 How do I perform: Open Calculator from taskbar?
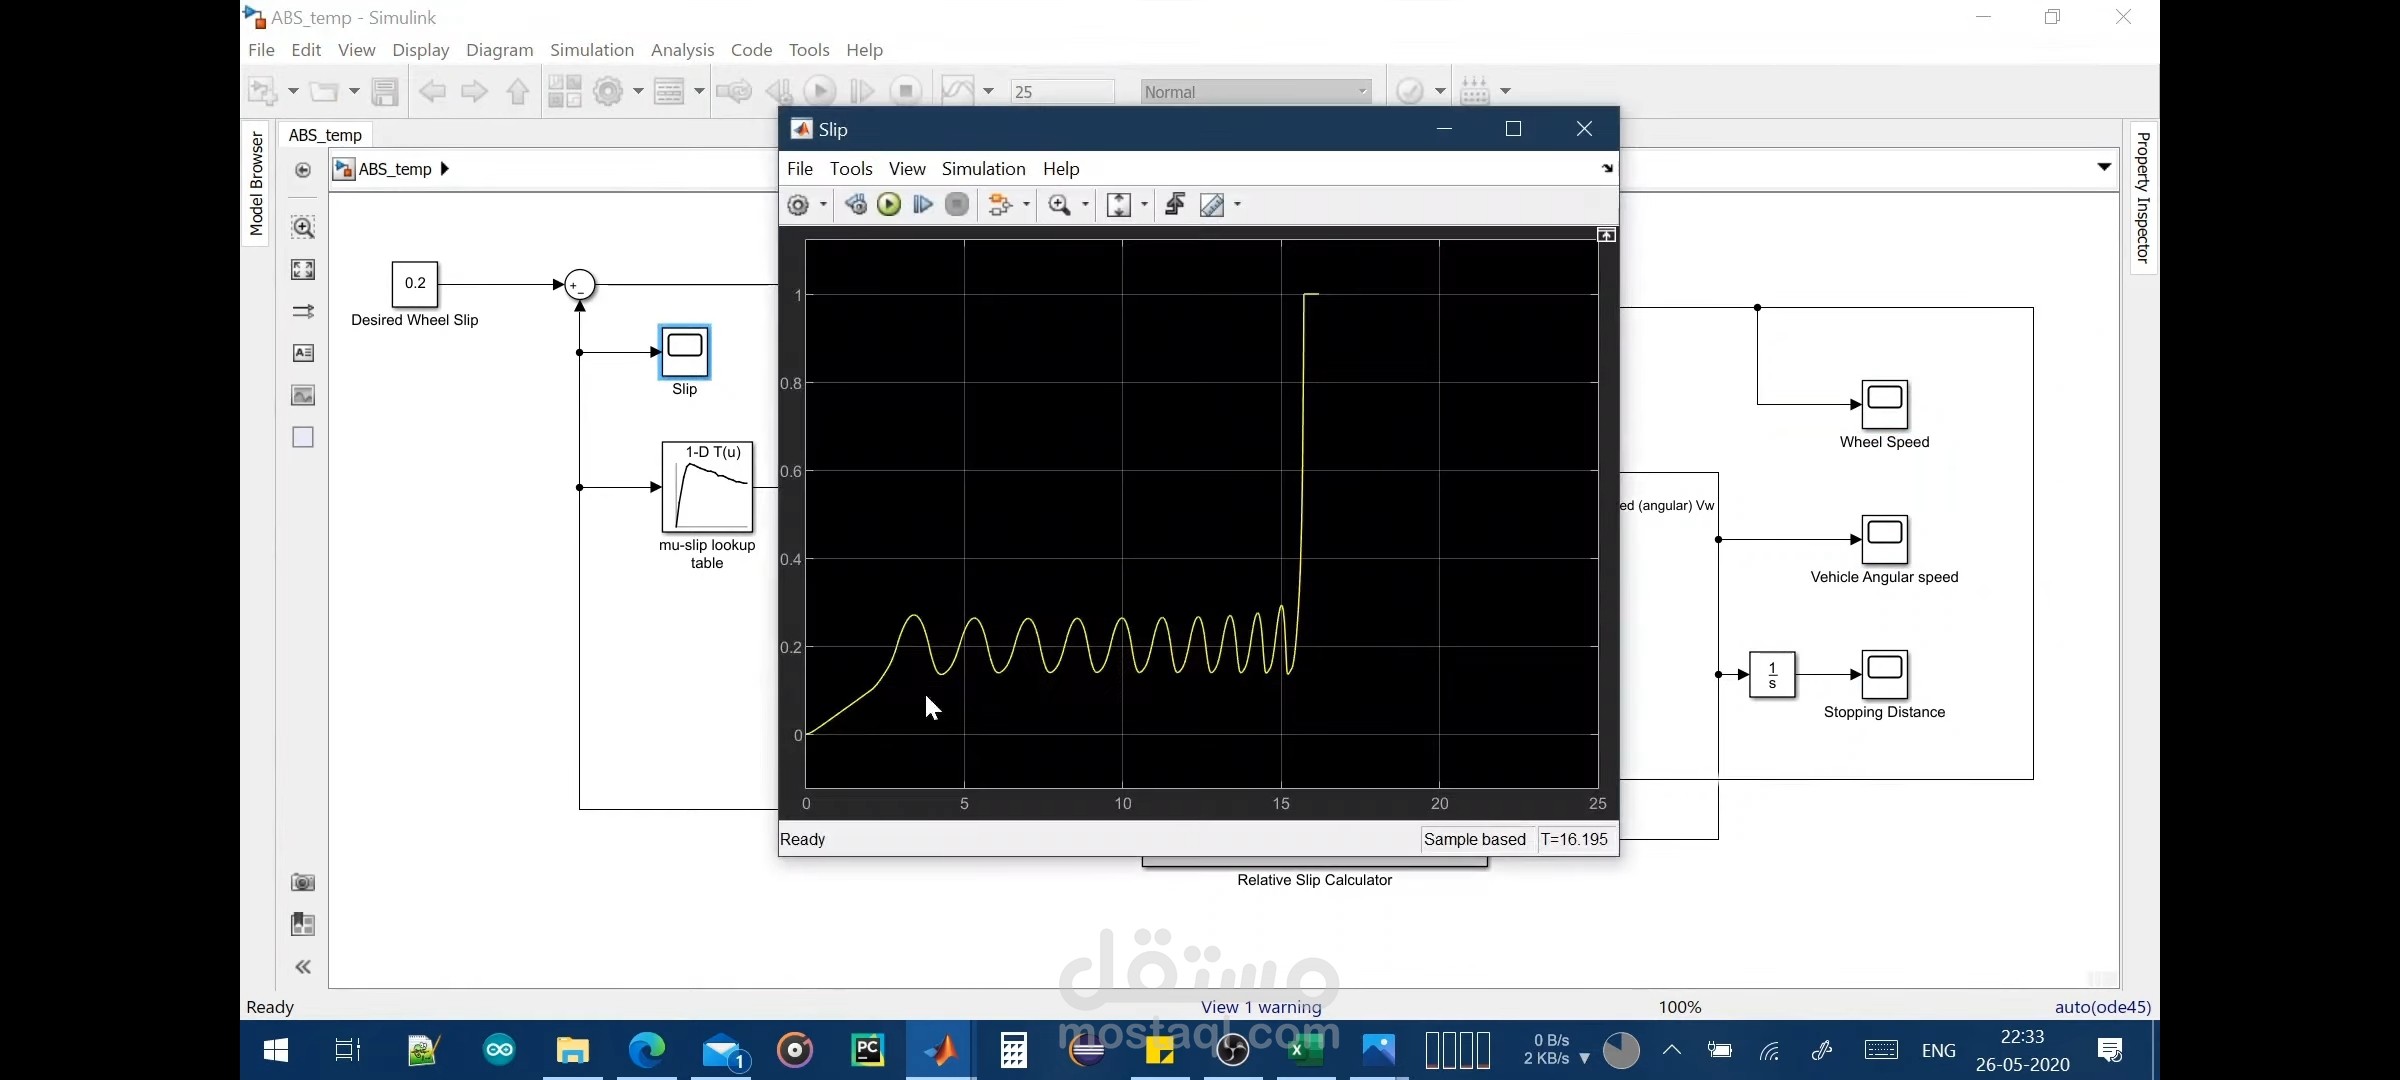1013,1050
